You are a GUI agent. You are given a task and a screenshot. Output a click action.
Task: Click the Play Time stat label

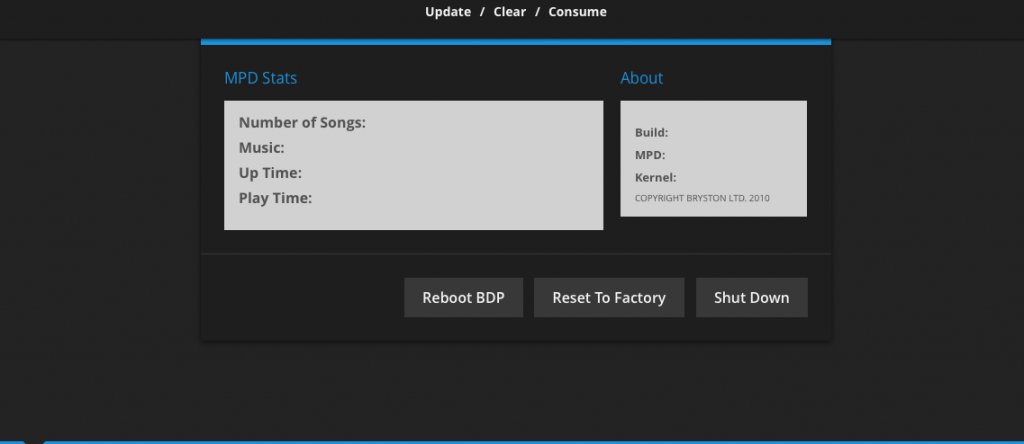point(276,198)
